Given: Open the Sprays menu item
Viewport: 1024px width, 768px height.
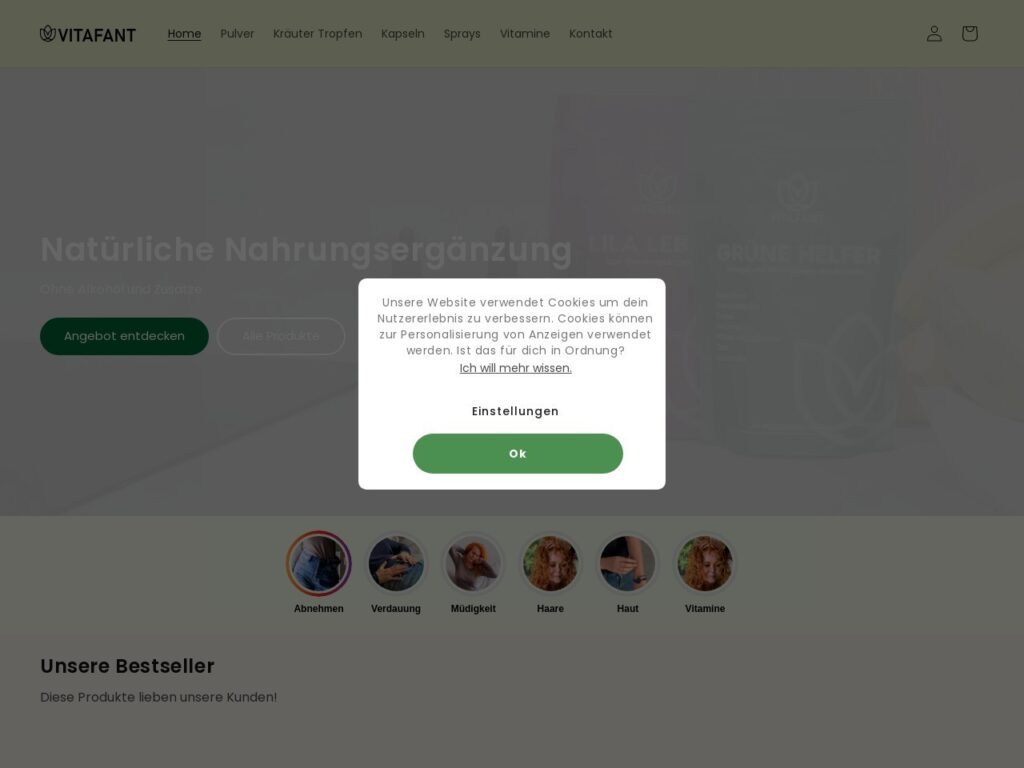Looking at the screenshot, I should click(462, 33).
